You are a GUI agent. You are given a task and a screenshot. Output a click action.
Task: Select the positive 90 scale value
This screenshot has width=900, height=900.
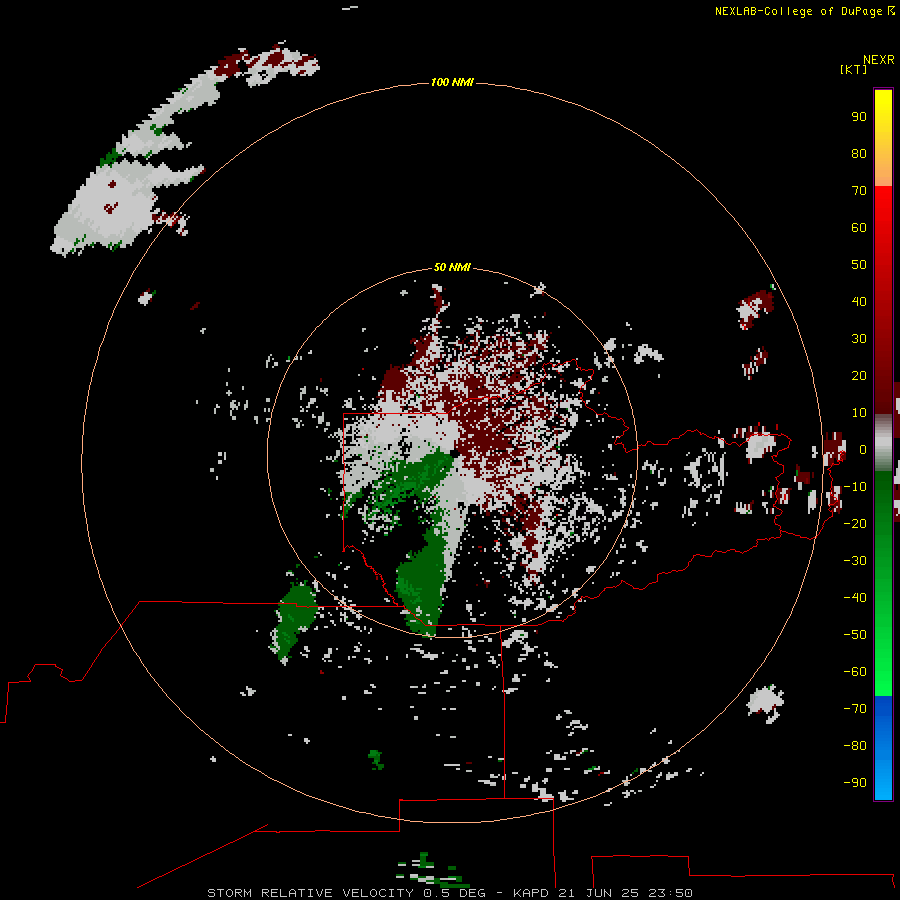click(x=859, y=117)
